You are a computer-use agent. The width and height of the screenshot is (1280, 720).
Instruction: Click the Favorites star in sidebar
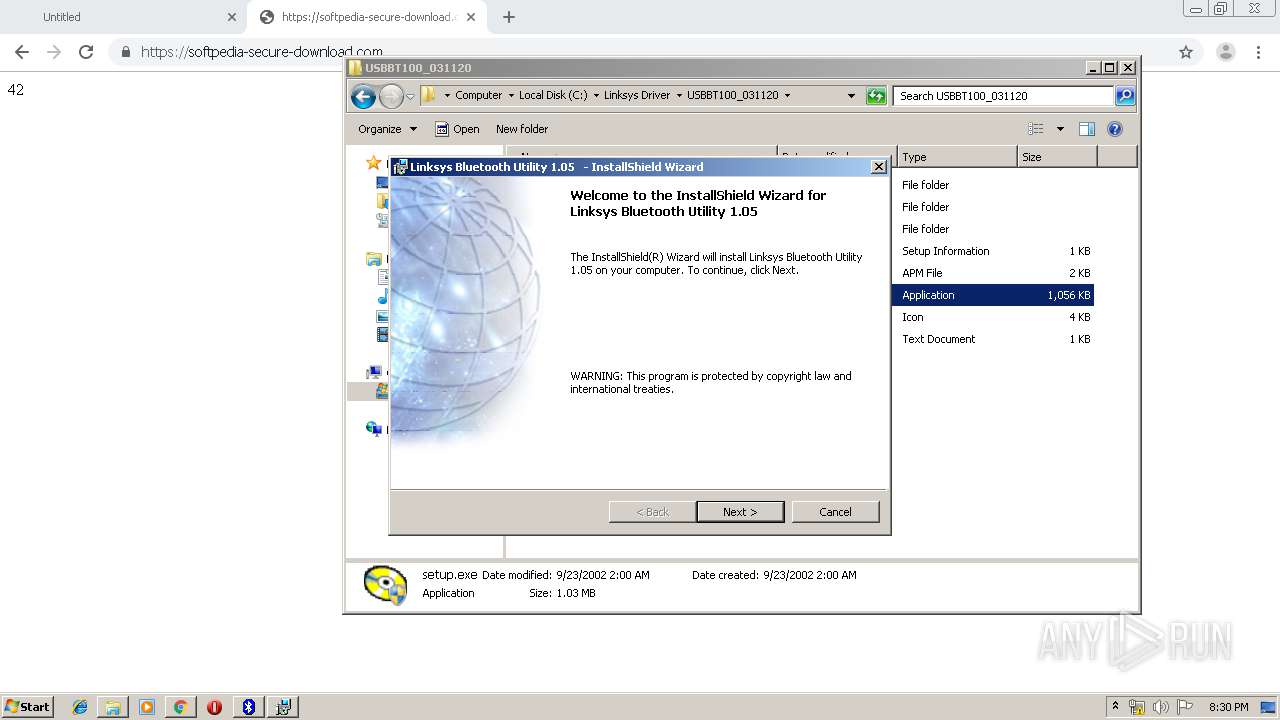click(374, 162)
